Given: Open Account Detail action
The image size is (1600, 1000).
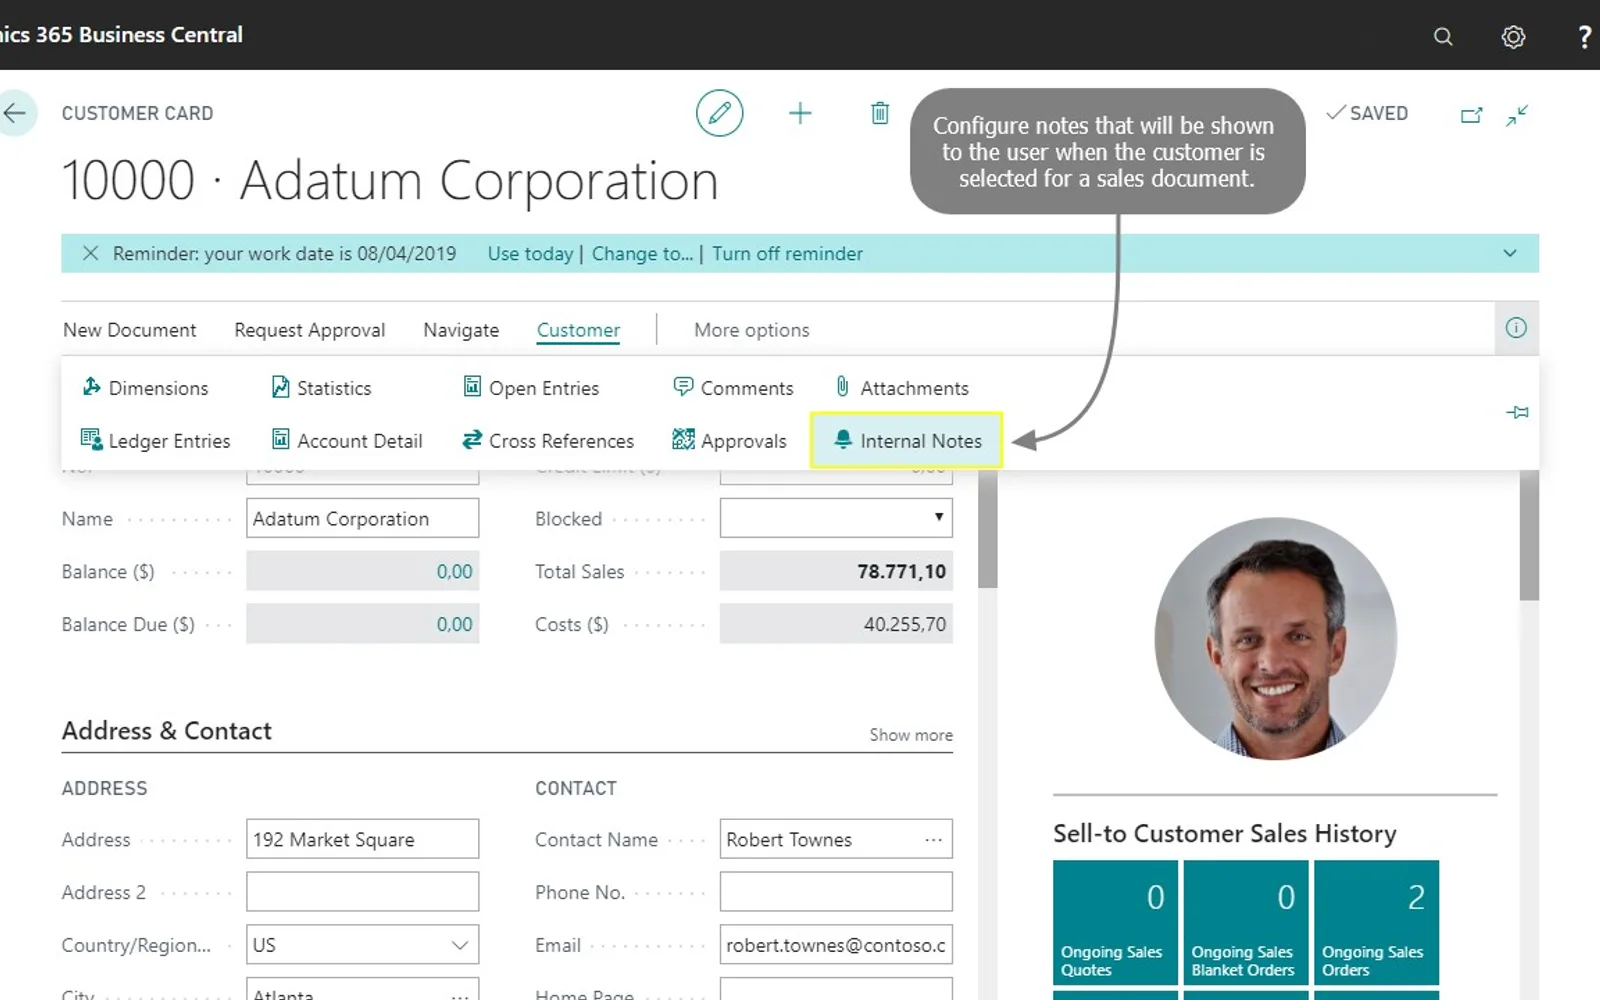Looking at the screenshot, I should pos(347,440).
